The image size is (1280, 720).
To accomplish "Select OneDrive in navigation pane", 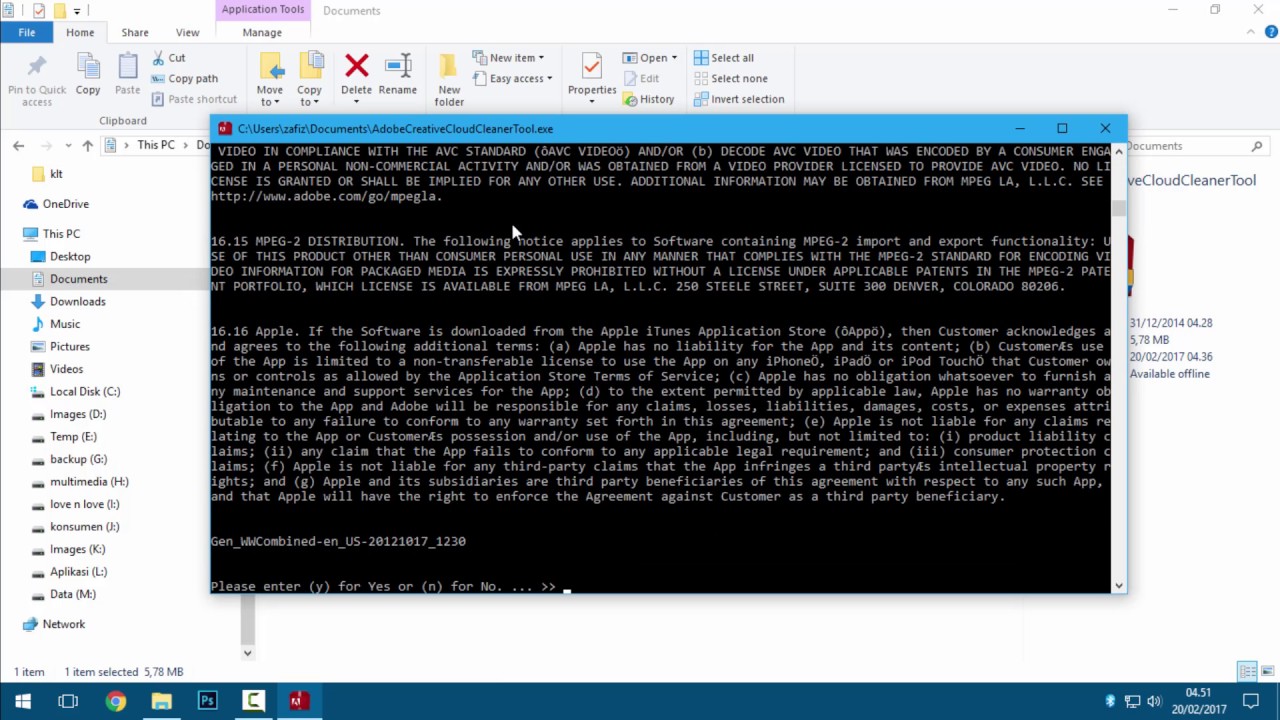I will click(x=65, y=204).
